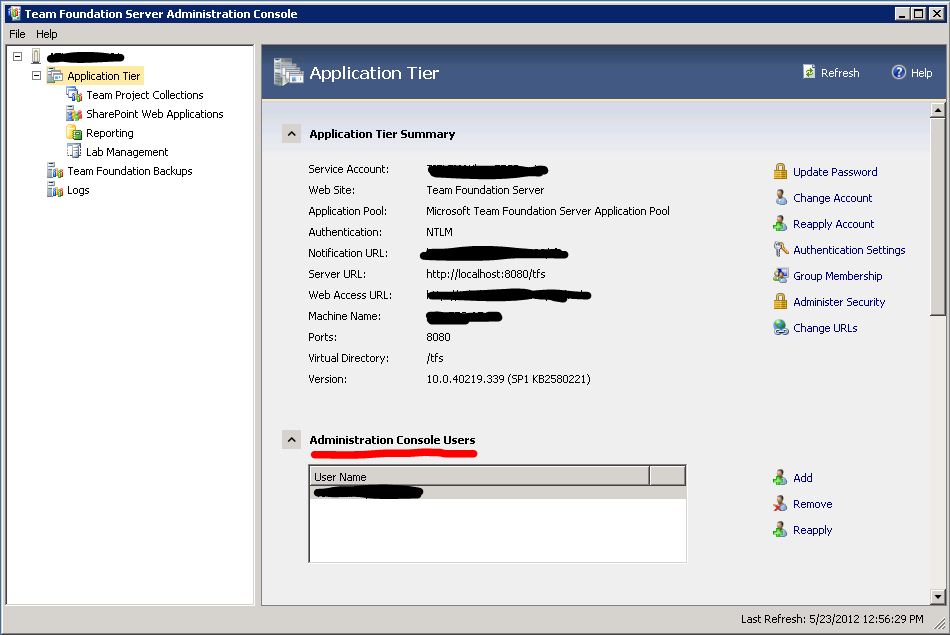Select Team Foundation Backups node
Screen dimensions: 950x635
click(x=130, y=171)
